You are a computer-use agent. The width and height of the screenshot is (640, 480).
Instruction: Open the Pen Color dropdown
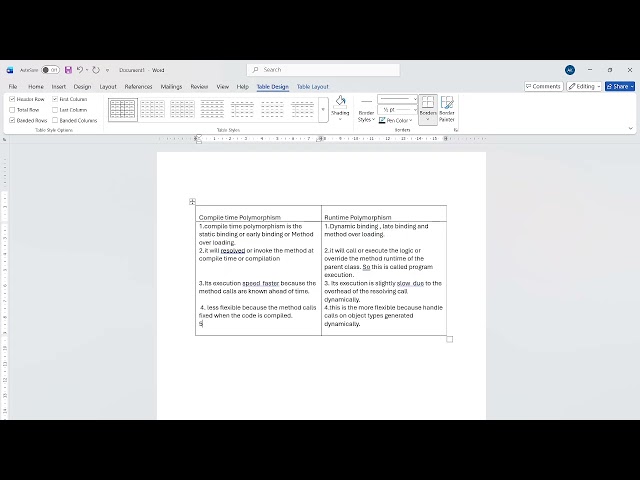coord(396,120)
